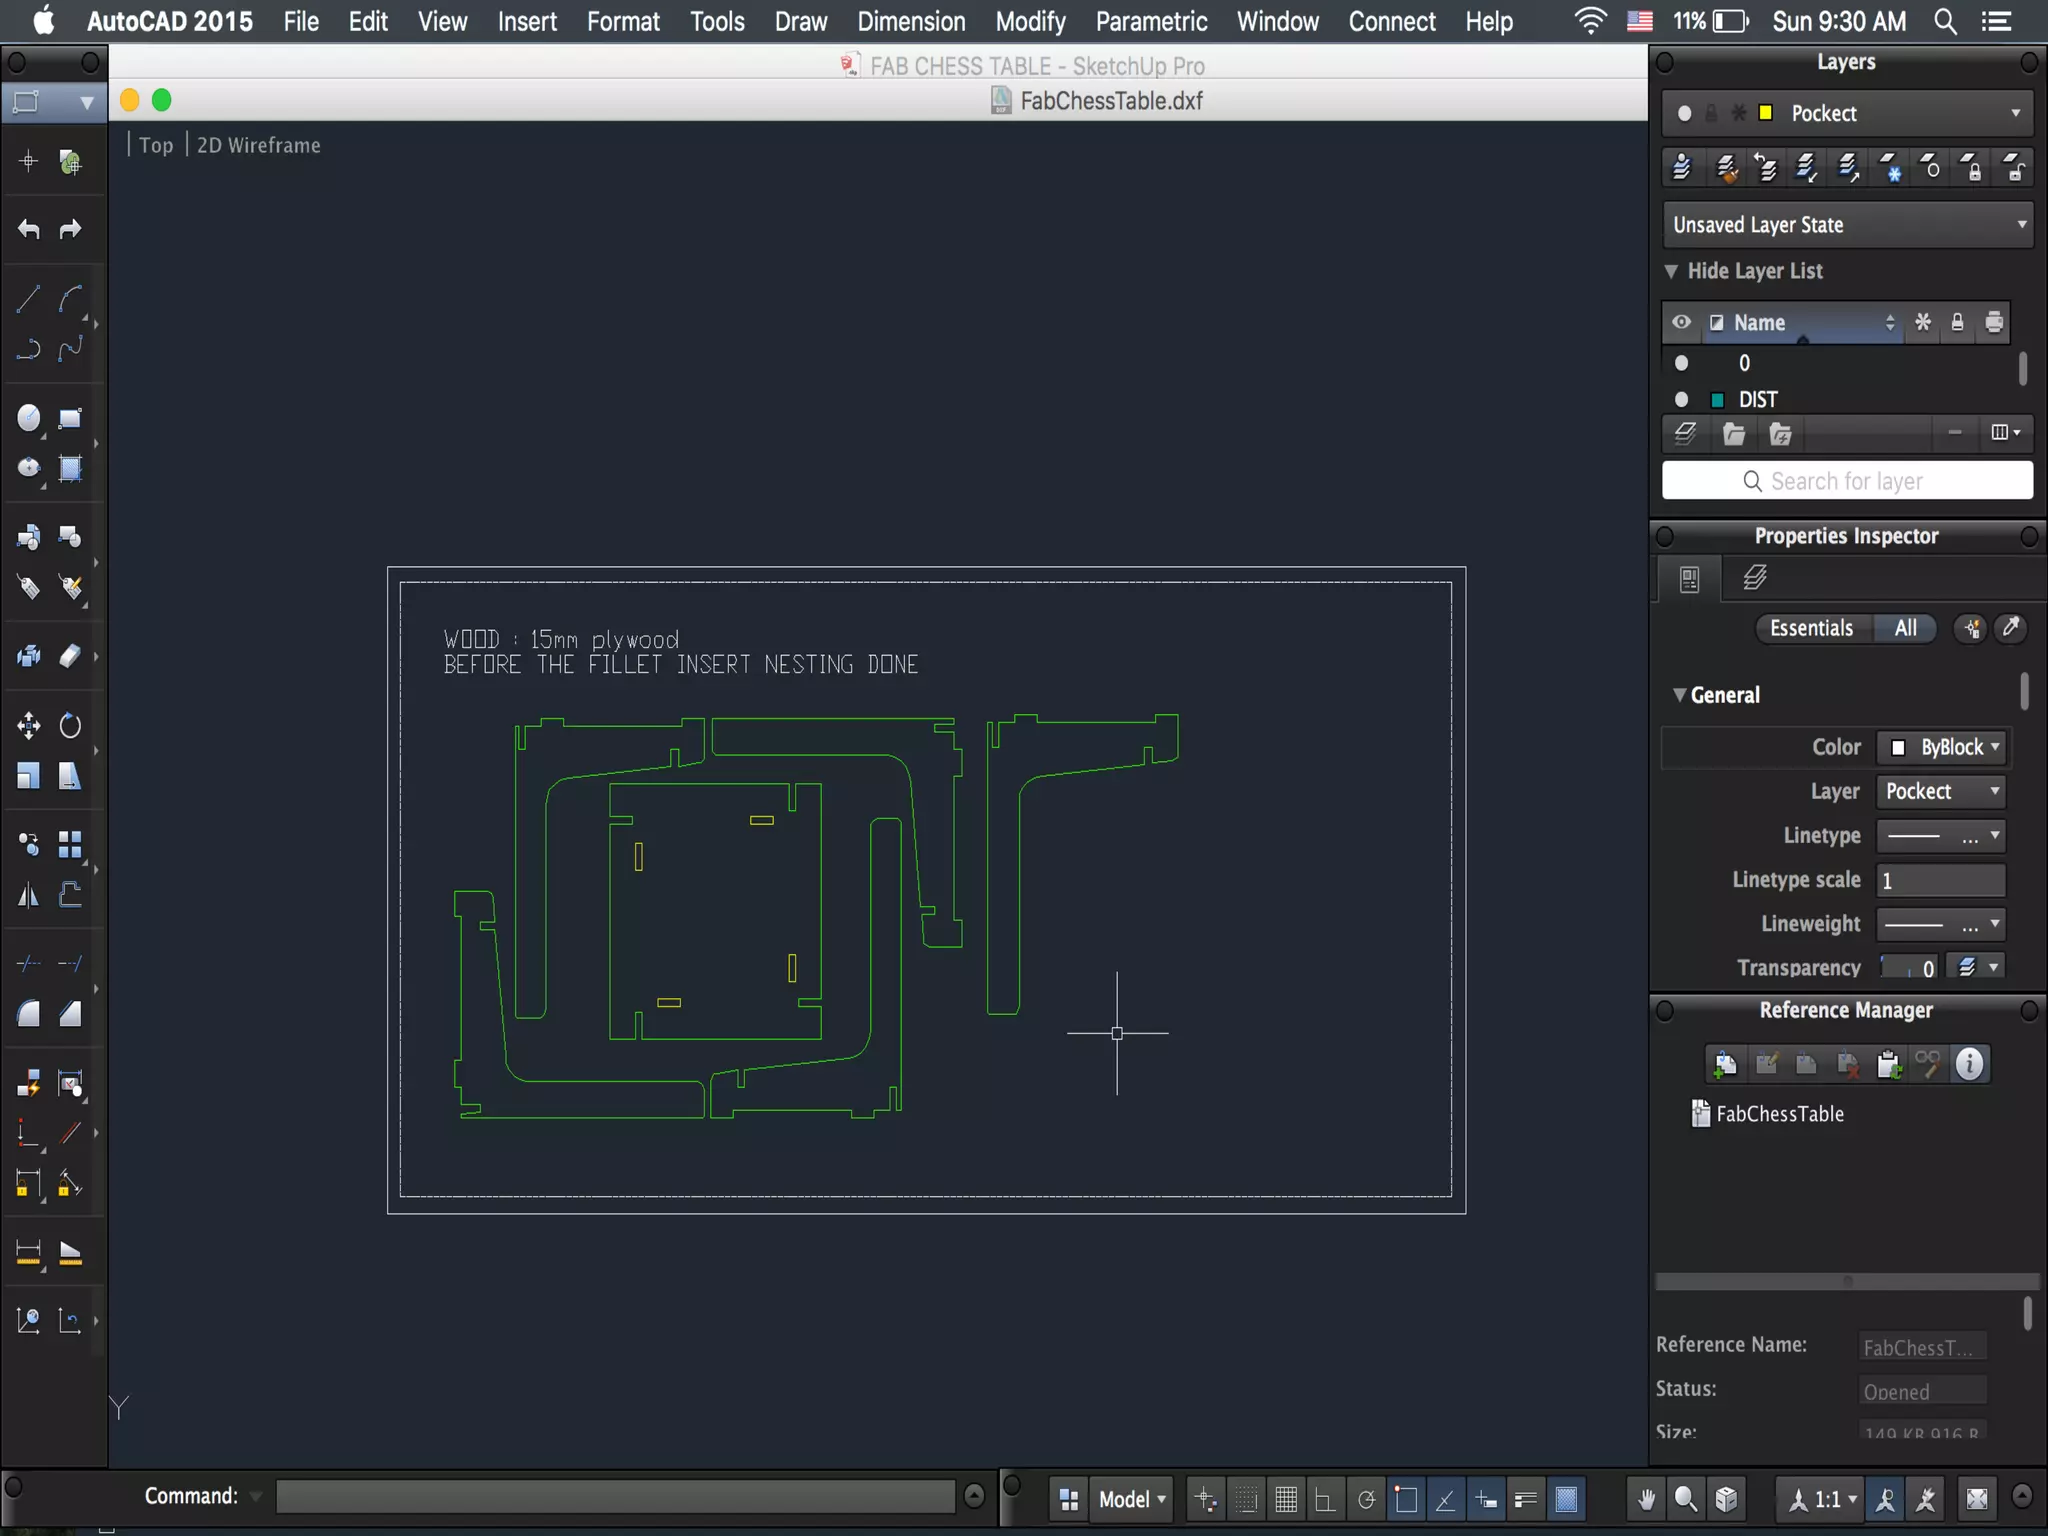
Task: Click the Pan hand icon
Action: [x=1646, y=1499]
